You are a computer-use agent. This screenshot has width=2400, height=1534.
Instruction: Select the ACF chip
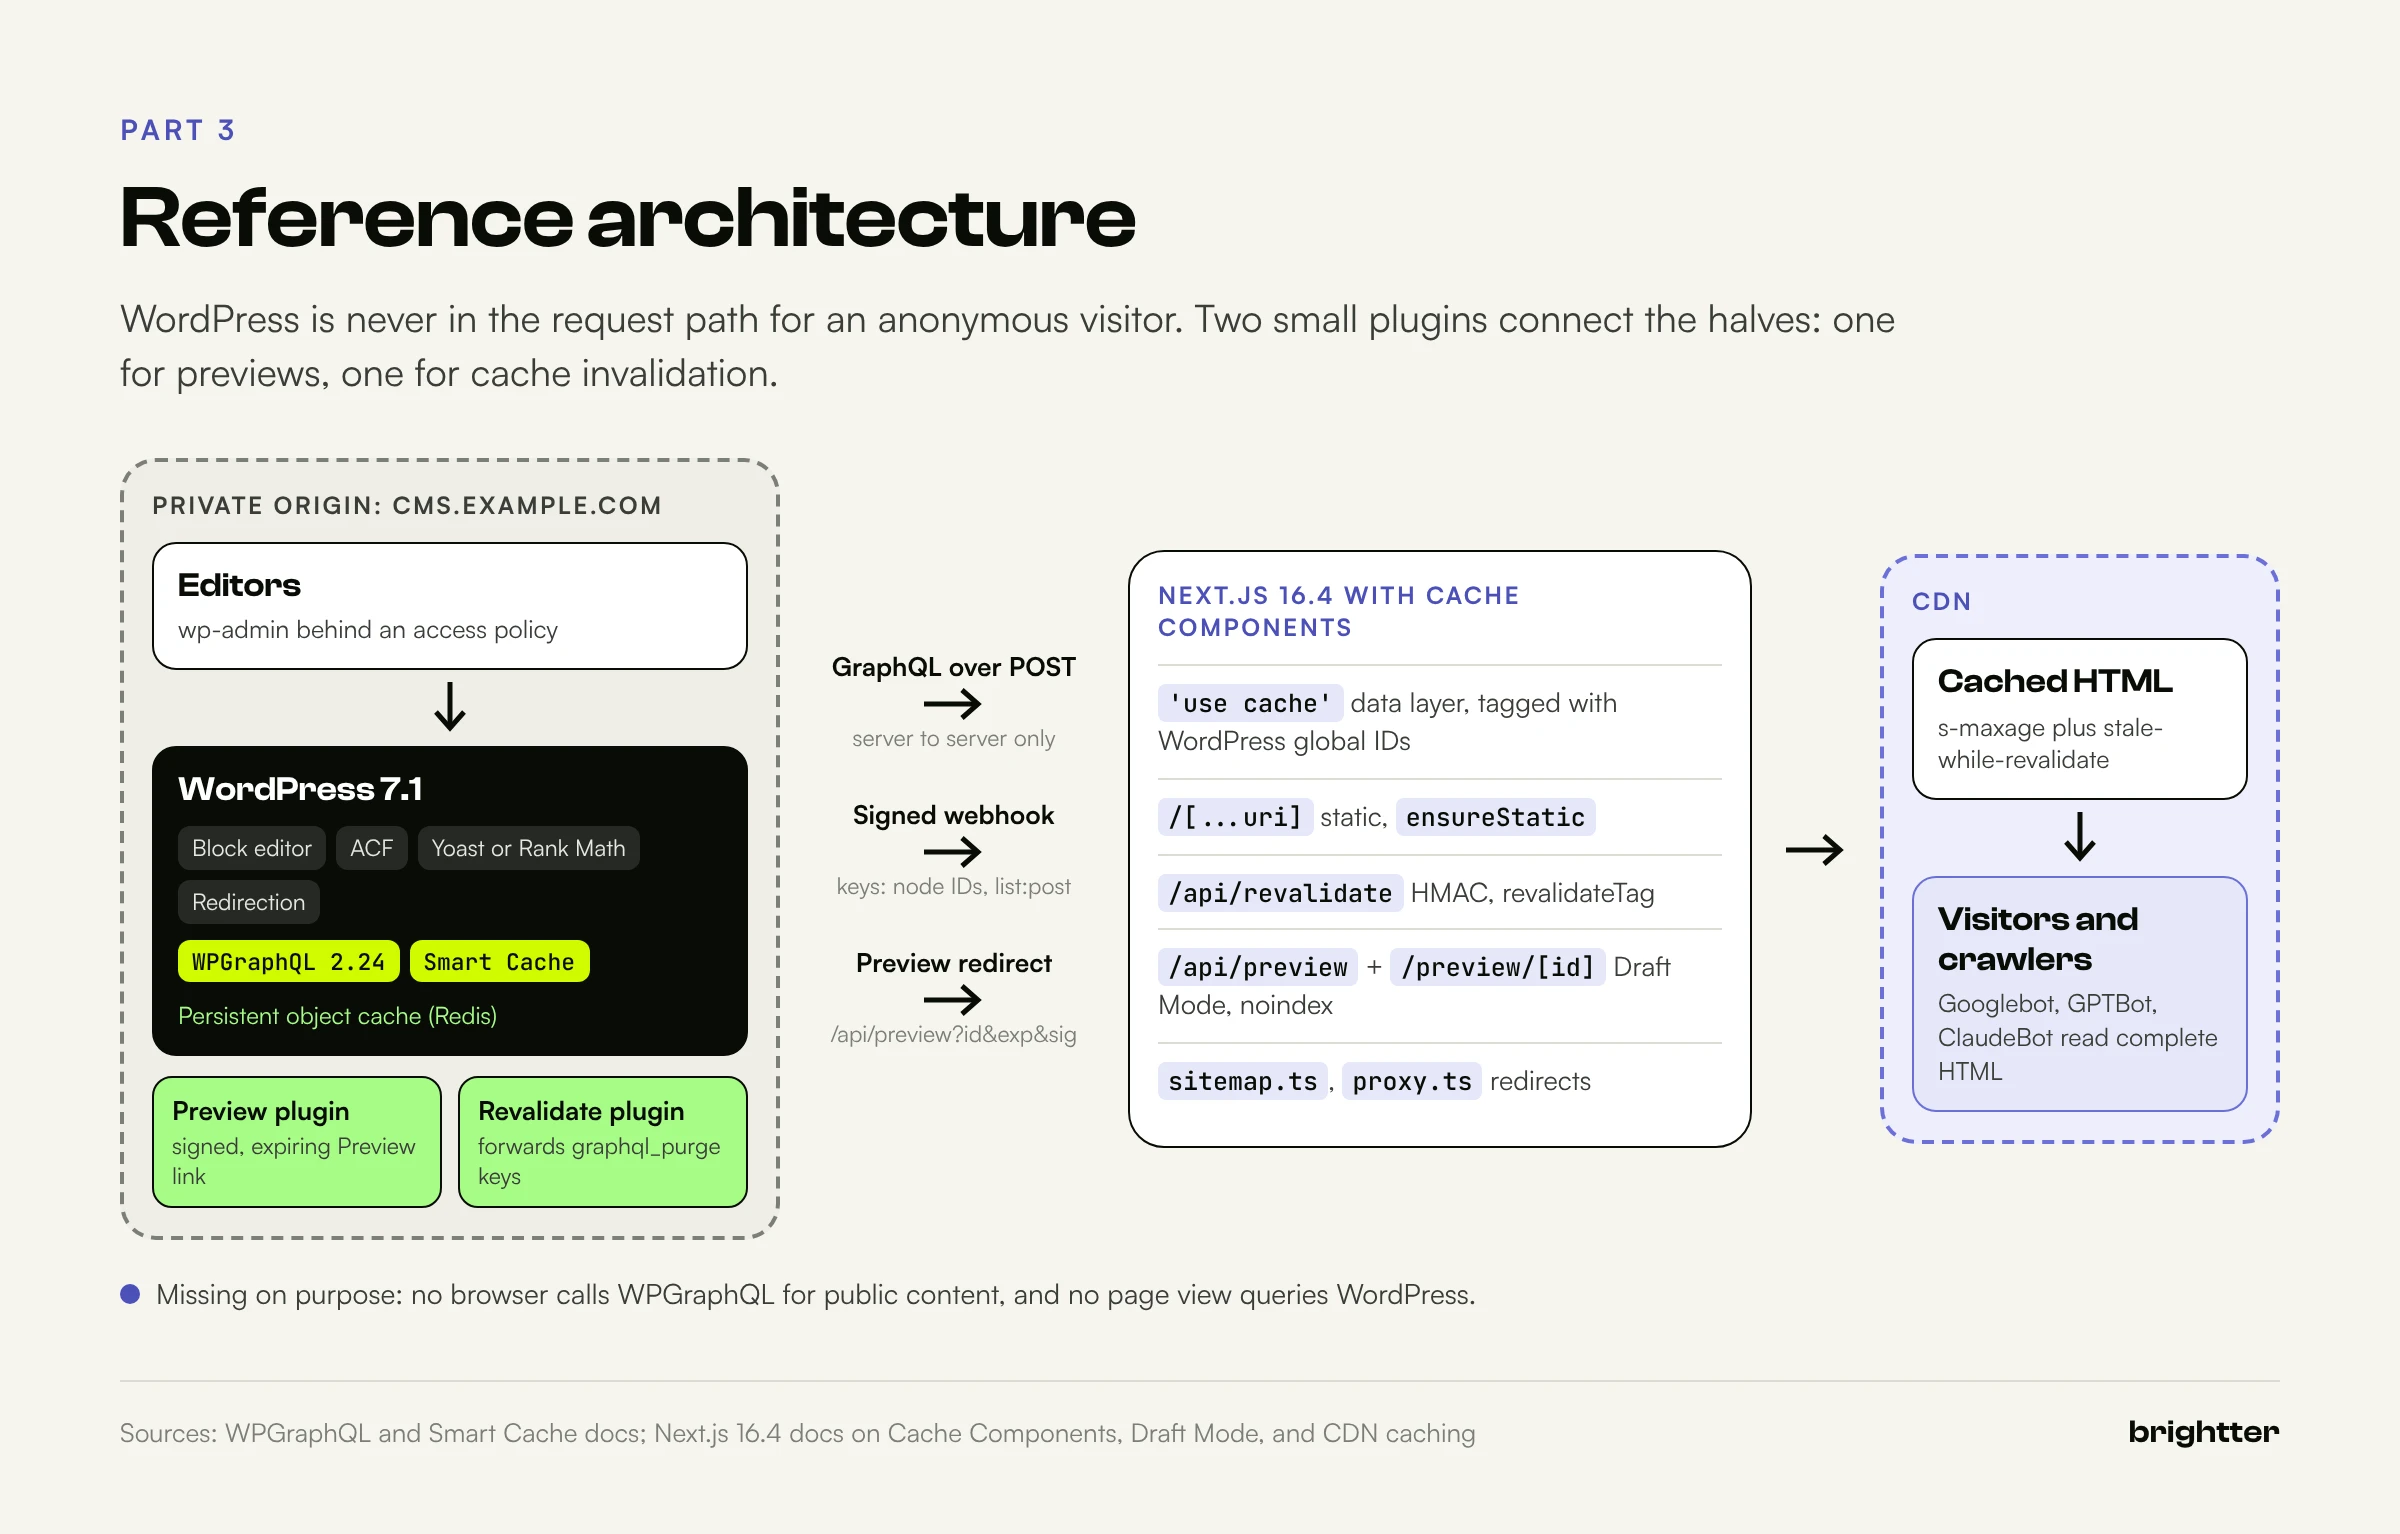tap(371, 848)
